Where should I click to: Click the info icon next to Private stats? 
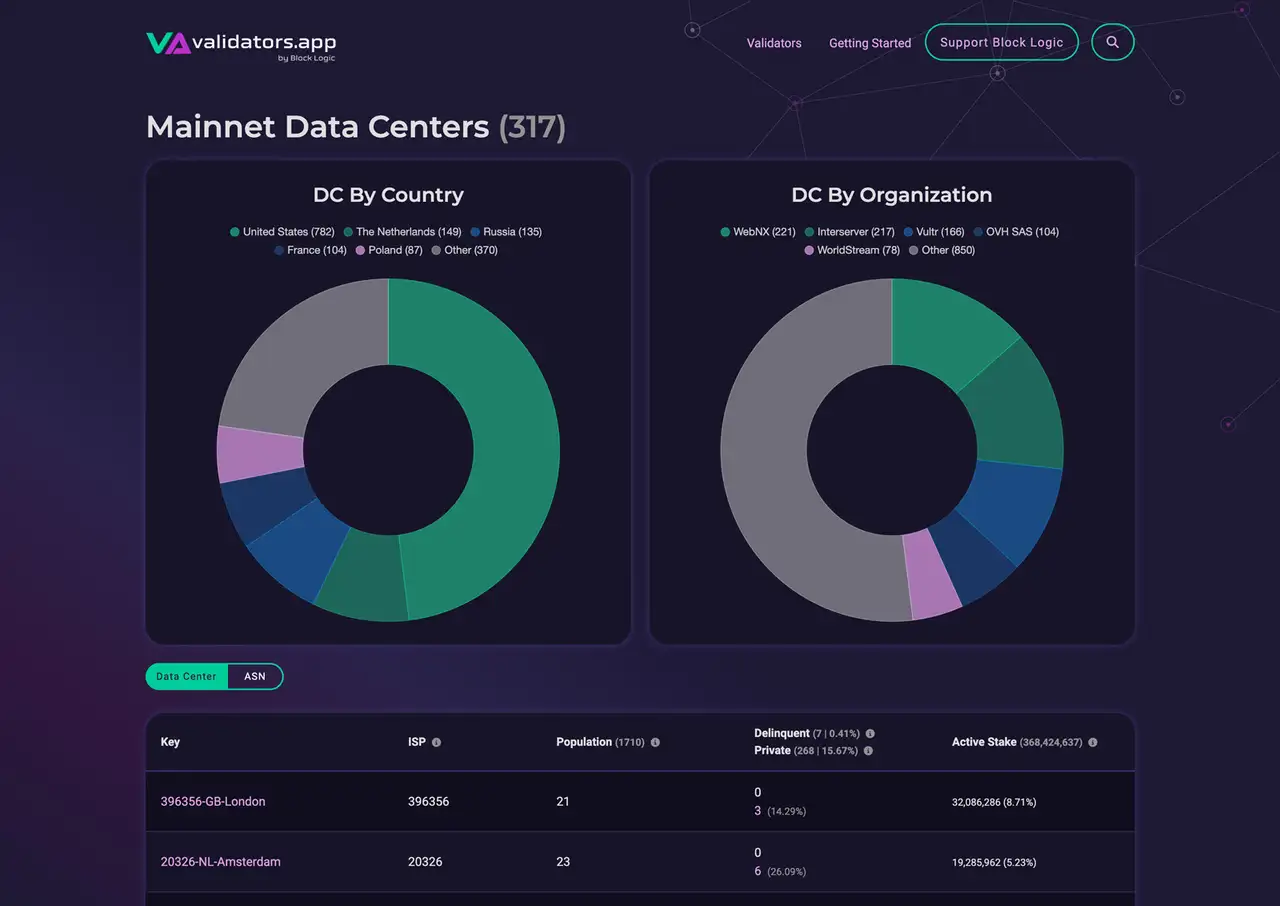point(867,750)
